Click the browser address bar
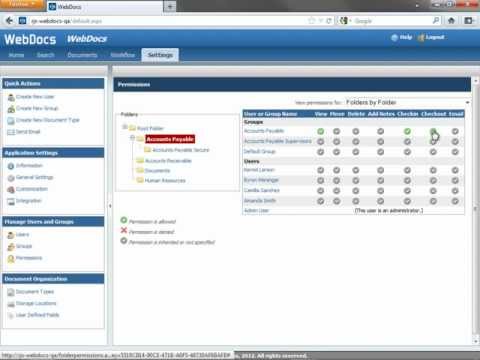The height and width of the screenshot is (360, 480). tap(167, 21)
